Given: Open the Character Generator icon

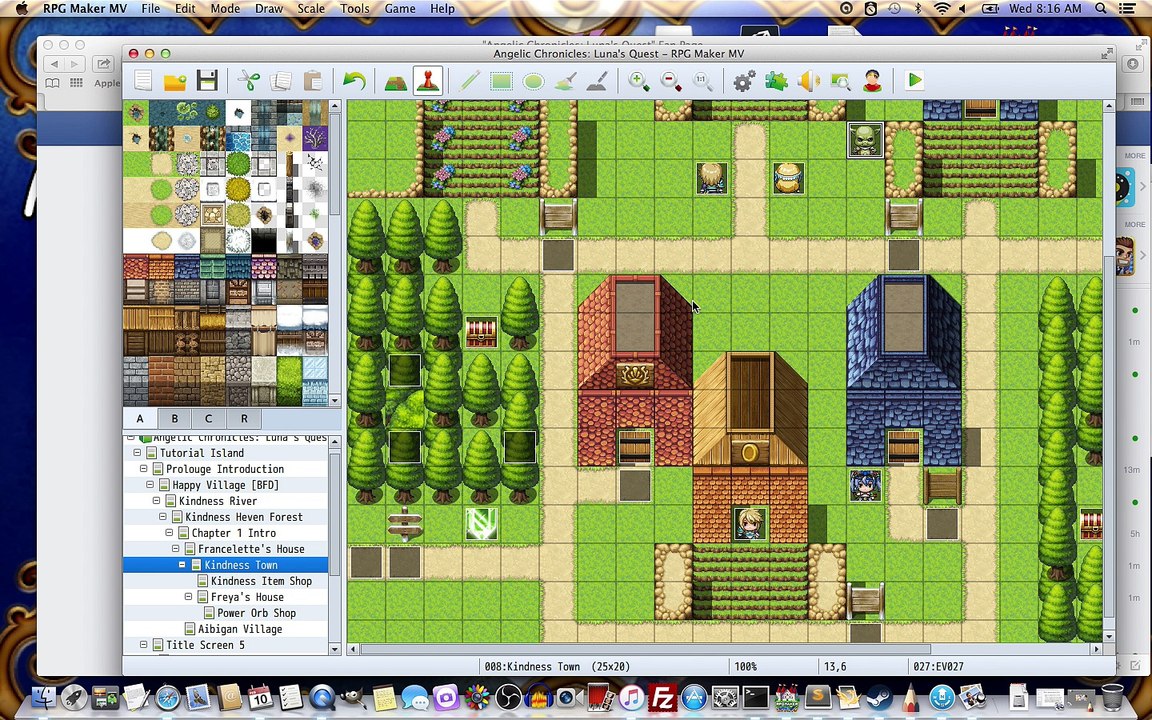Looking at the screenshot, I should [872, 80].
